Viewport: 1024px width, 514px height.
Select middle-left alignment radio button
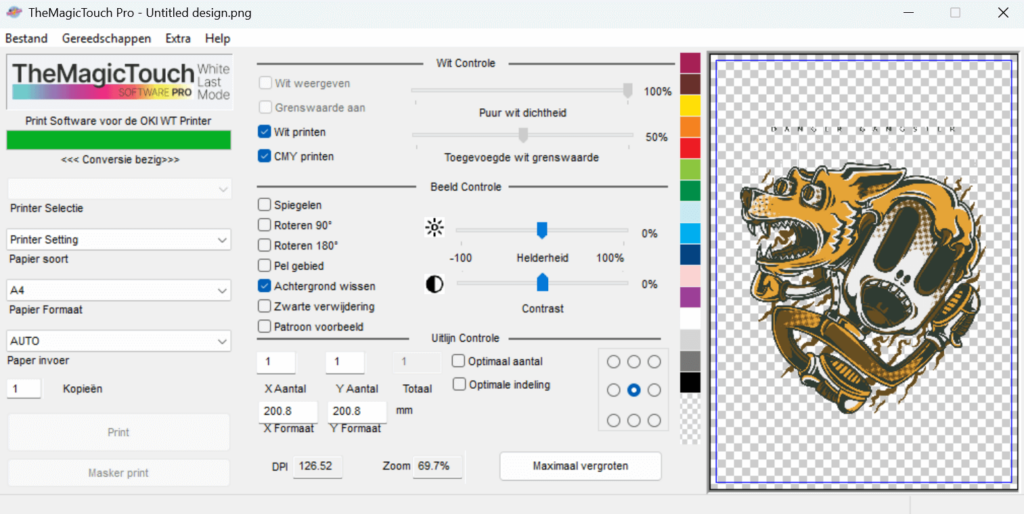tap(614, 390)
